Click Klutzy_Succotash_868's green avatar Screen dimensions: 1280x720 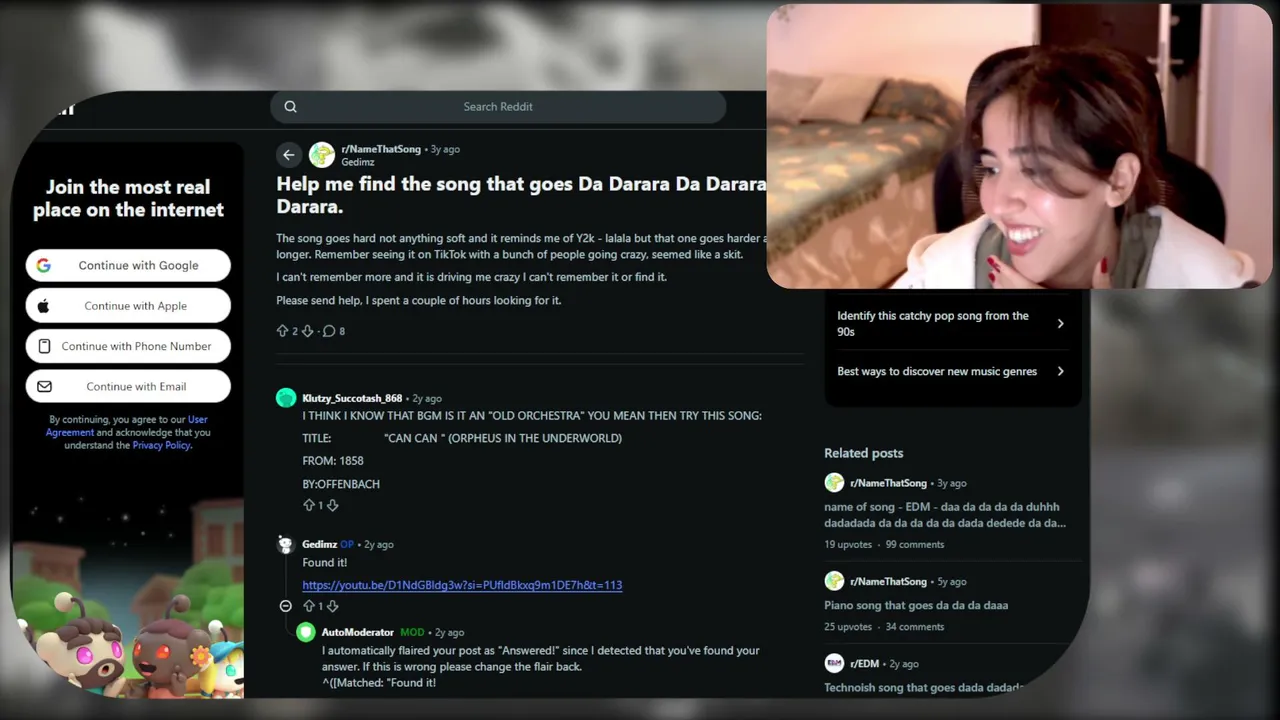pyautogui.click(x=286, y=398)
